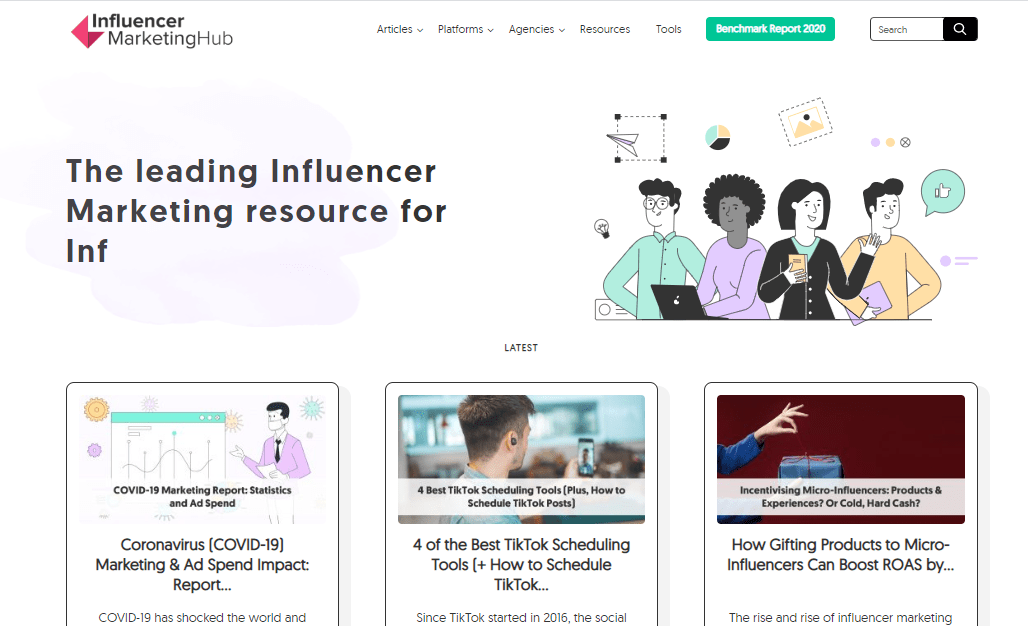Expand the Platforms dropdown menu
This screenshot has height=626, width=1028.
coord(465,29)
